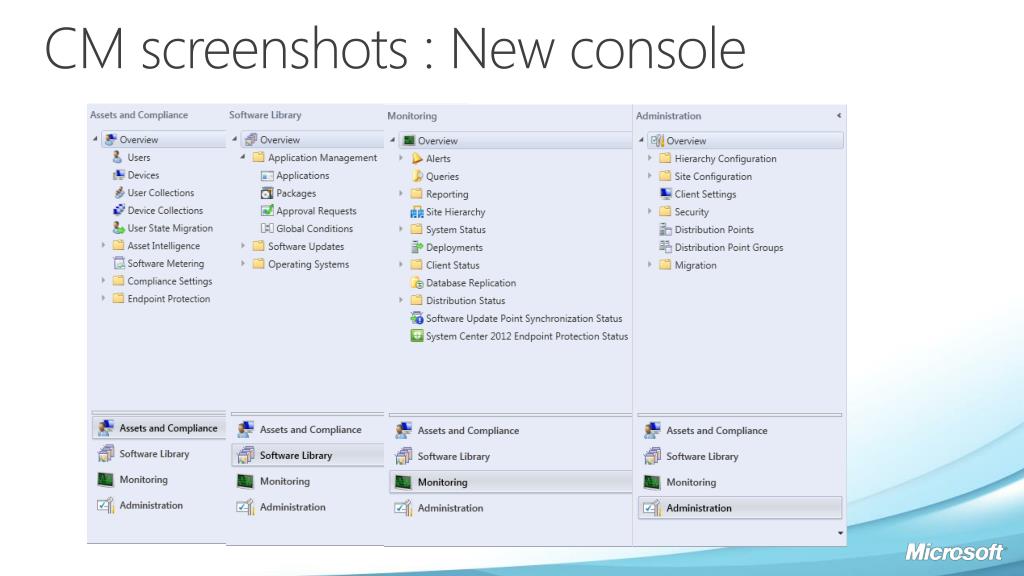The height and width of the screenshot is (576, 1024).
Task: Collapse the Administration navigation pane arrow
Action: tap(839, 116)
